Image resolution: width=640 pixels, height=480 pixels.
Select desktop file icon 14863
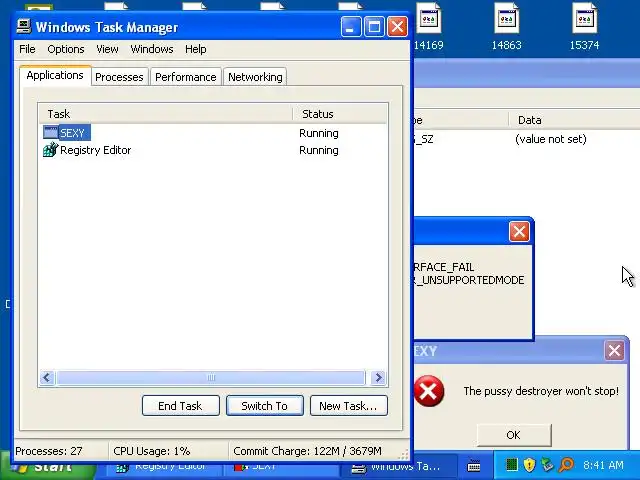pyautogui.click(x=507, y=27)
